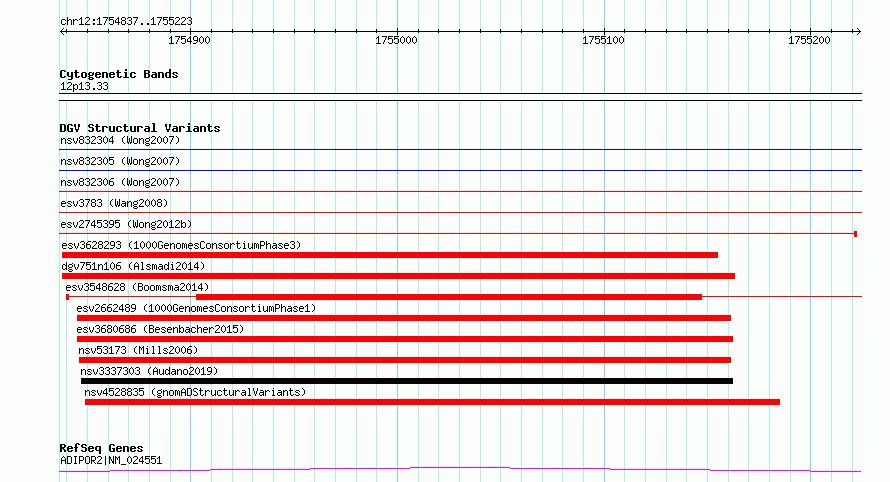Click the right arrow of the ruler

[858, 32]
